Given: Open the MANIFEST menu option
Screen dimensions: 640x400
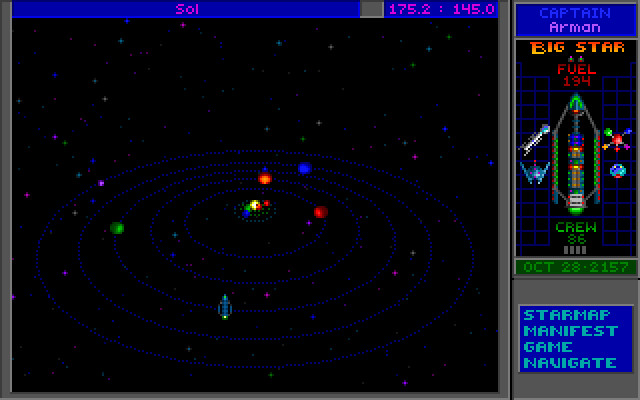Looking at the screenshot, I should click(571, 331).
